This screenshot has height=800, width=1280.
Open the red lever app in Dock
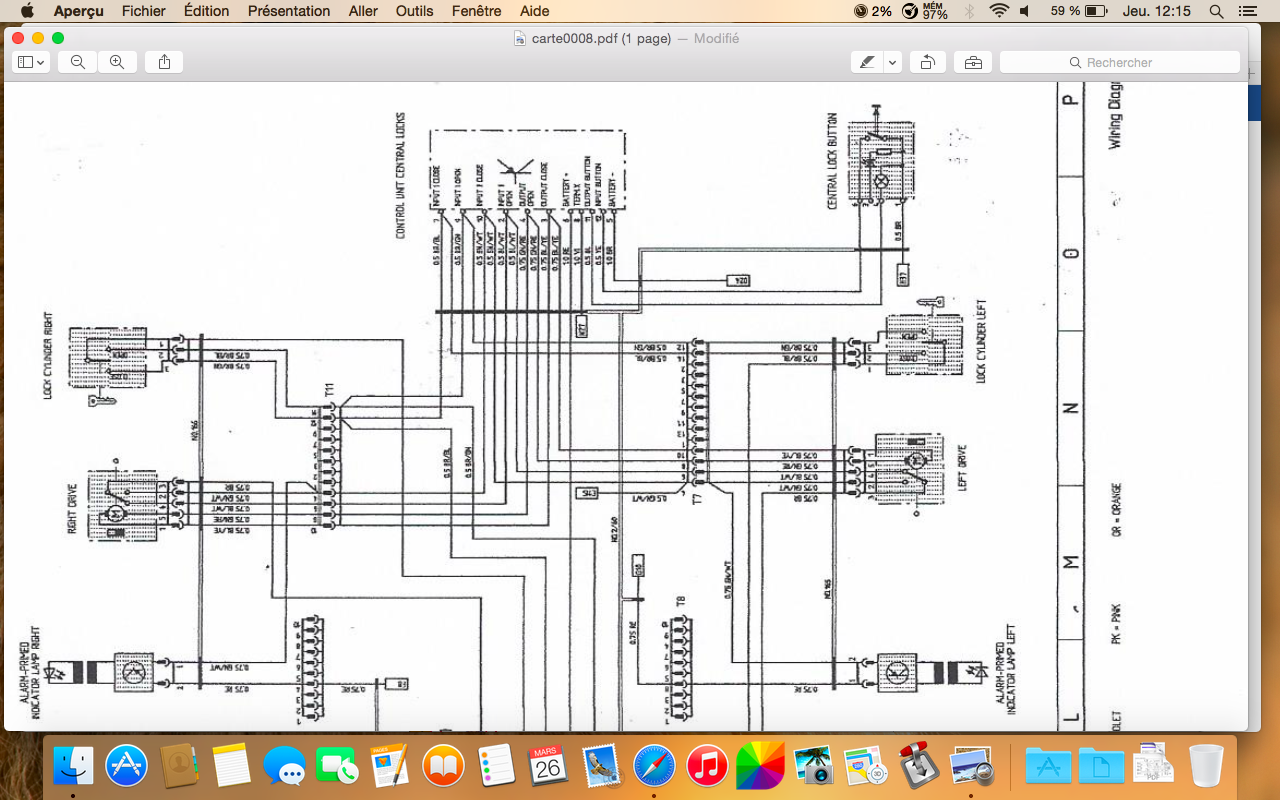[x=919, y=767]
